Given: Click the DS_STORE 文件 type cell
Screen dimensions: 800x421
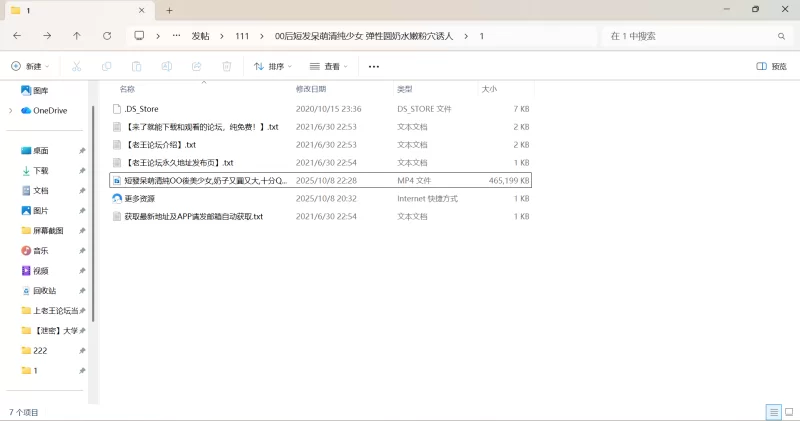Looking at the screenshot, I should click(424, 109).
